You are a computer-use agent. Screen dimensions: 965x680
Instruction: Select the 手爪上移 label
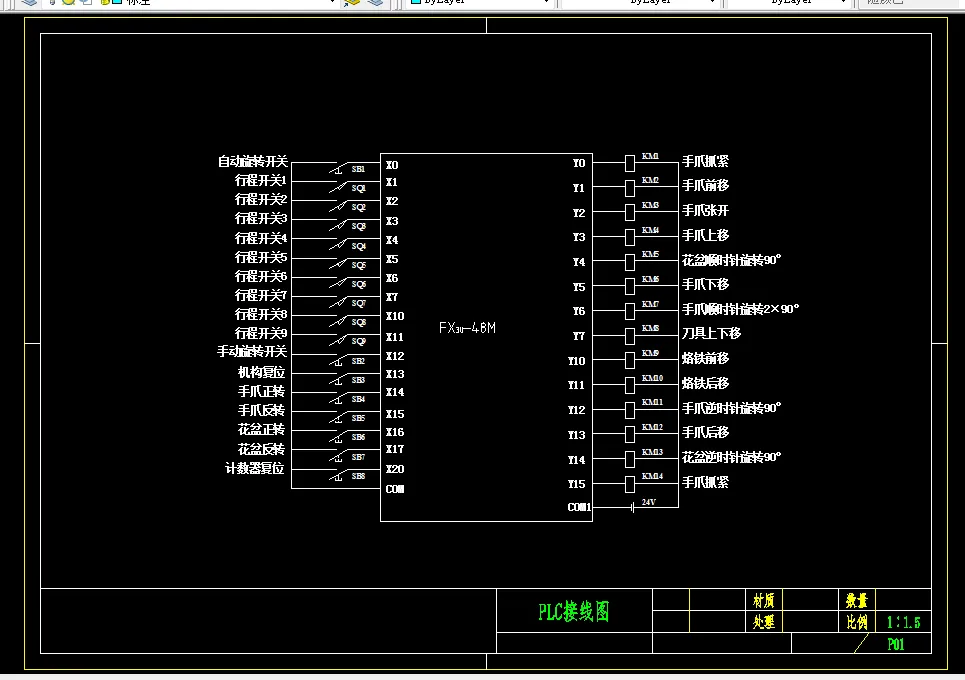coord(705,235)
